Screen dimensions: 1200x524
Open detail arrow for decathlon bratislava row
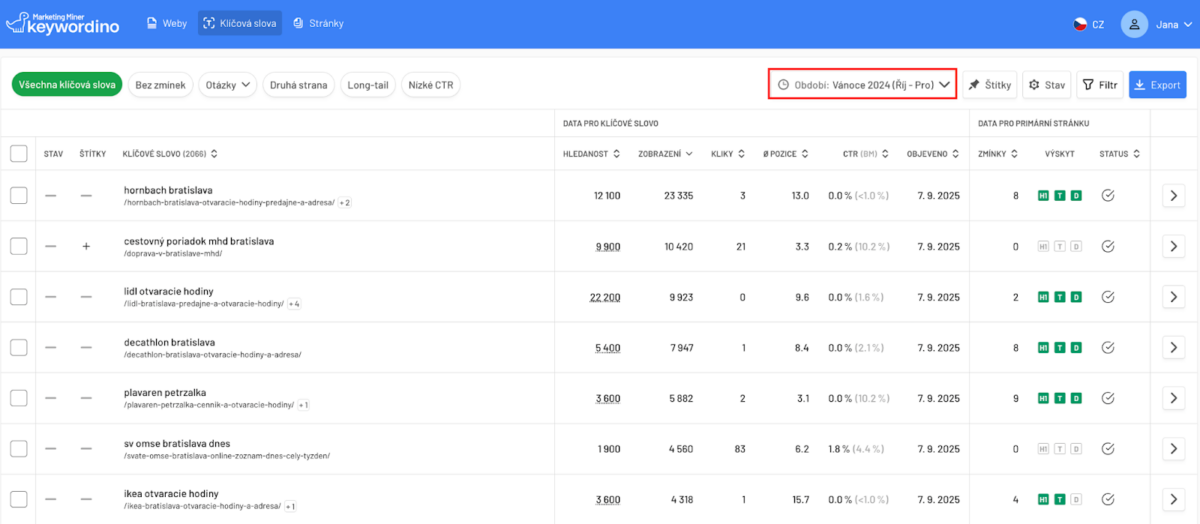[1174, 348]
